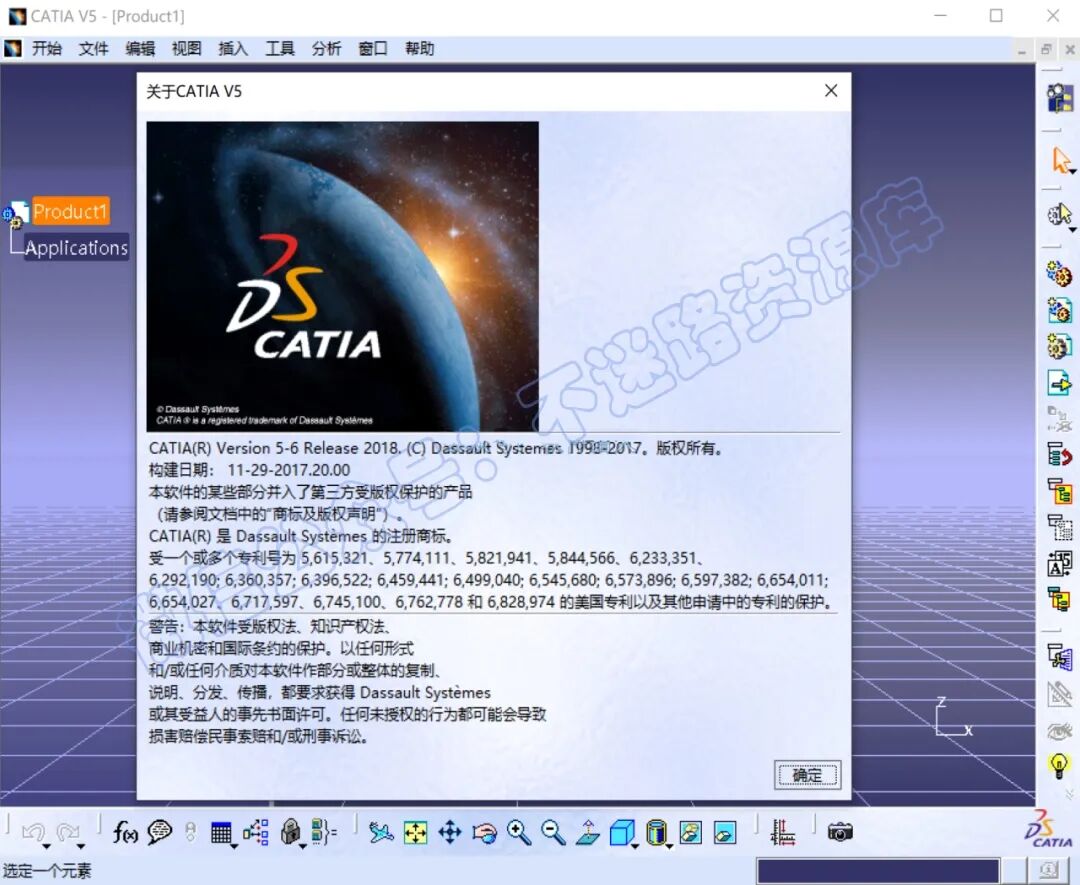Viewport: 1080px width, 885px height.
Task: Expand the render style dropdown arrow
Action: (669, 846)
